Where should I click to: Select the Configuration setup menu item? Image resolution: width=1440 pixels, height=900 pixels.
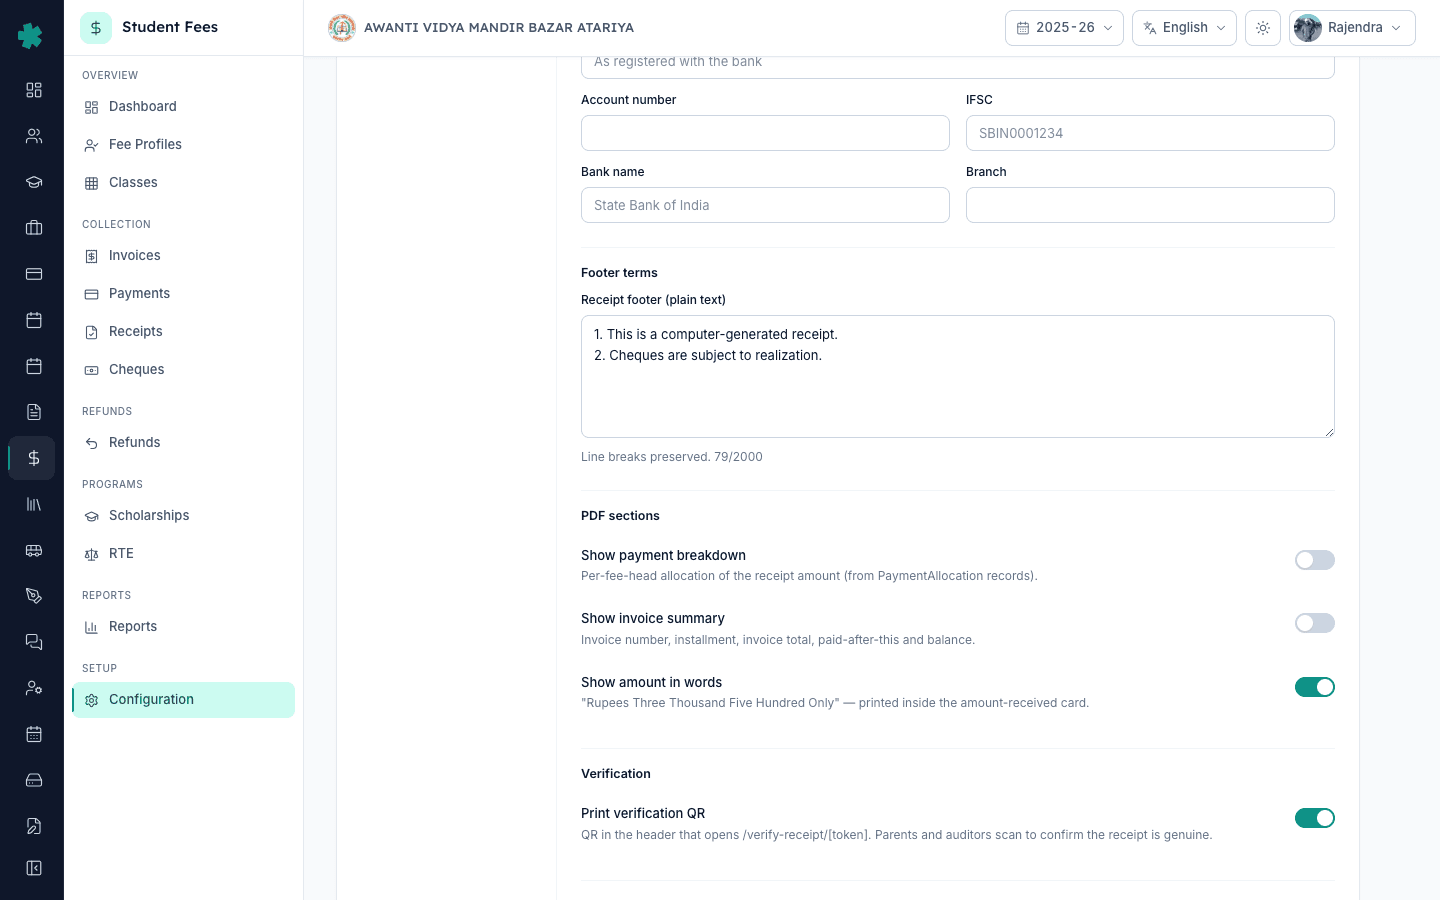pos(183,700)
